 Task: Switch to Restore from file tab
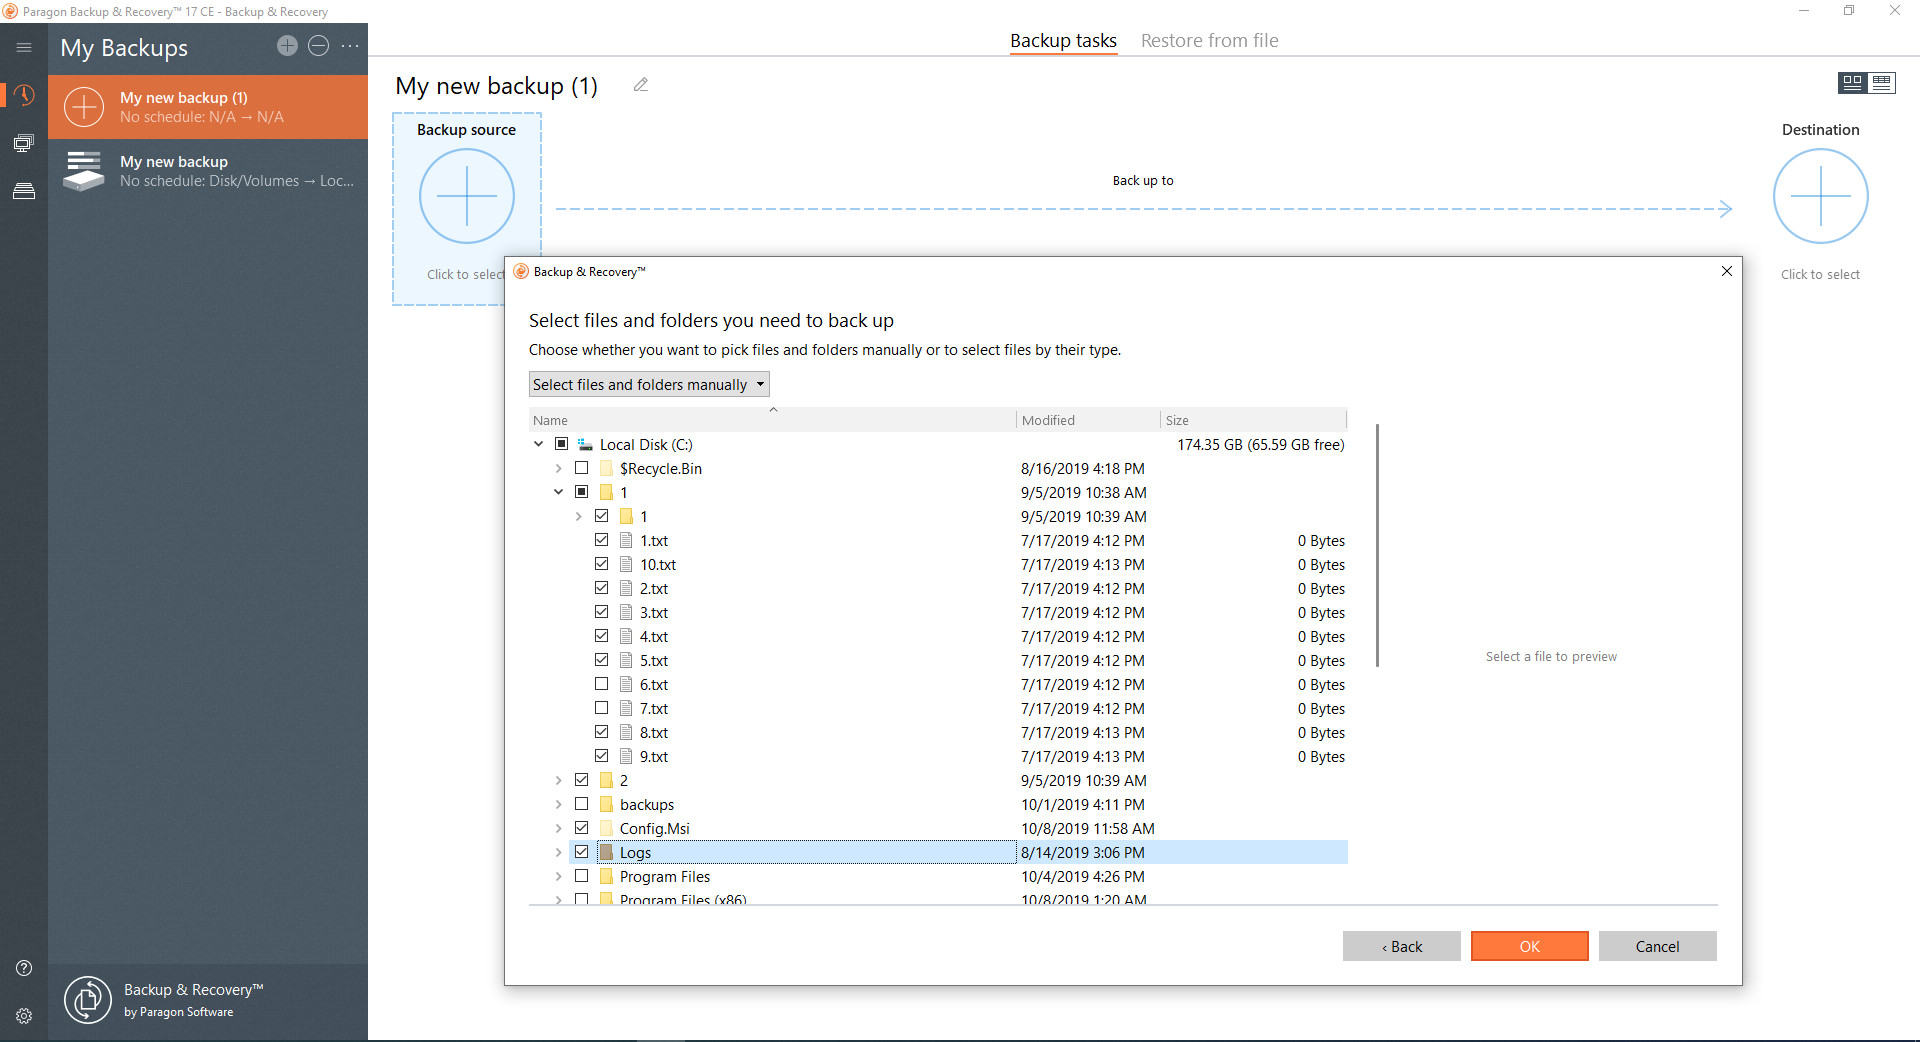tap(1209, 41)
